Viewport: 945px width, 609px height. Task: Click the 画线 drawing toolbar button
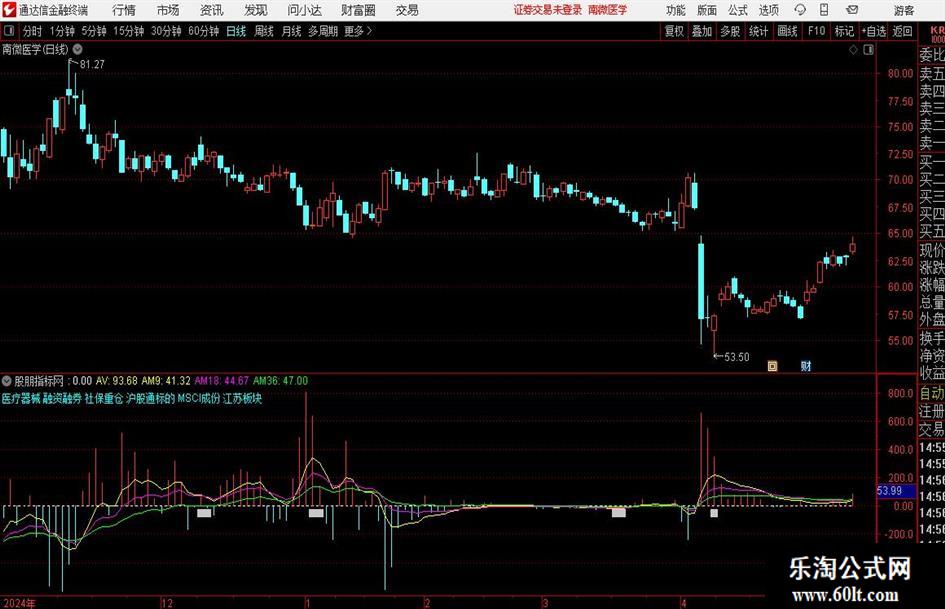788,31
